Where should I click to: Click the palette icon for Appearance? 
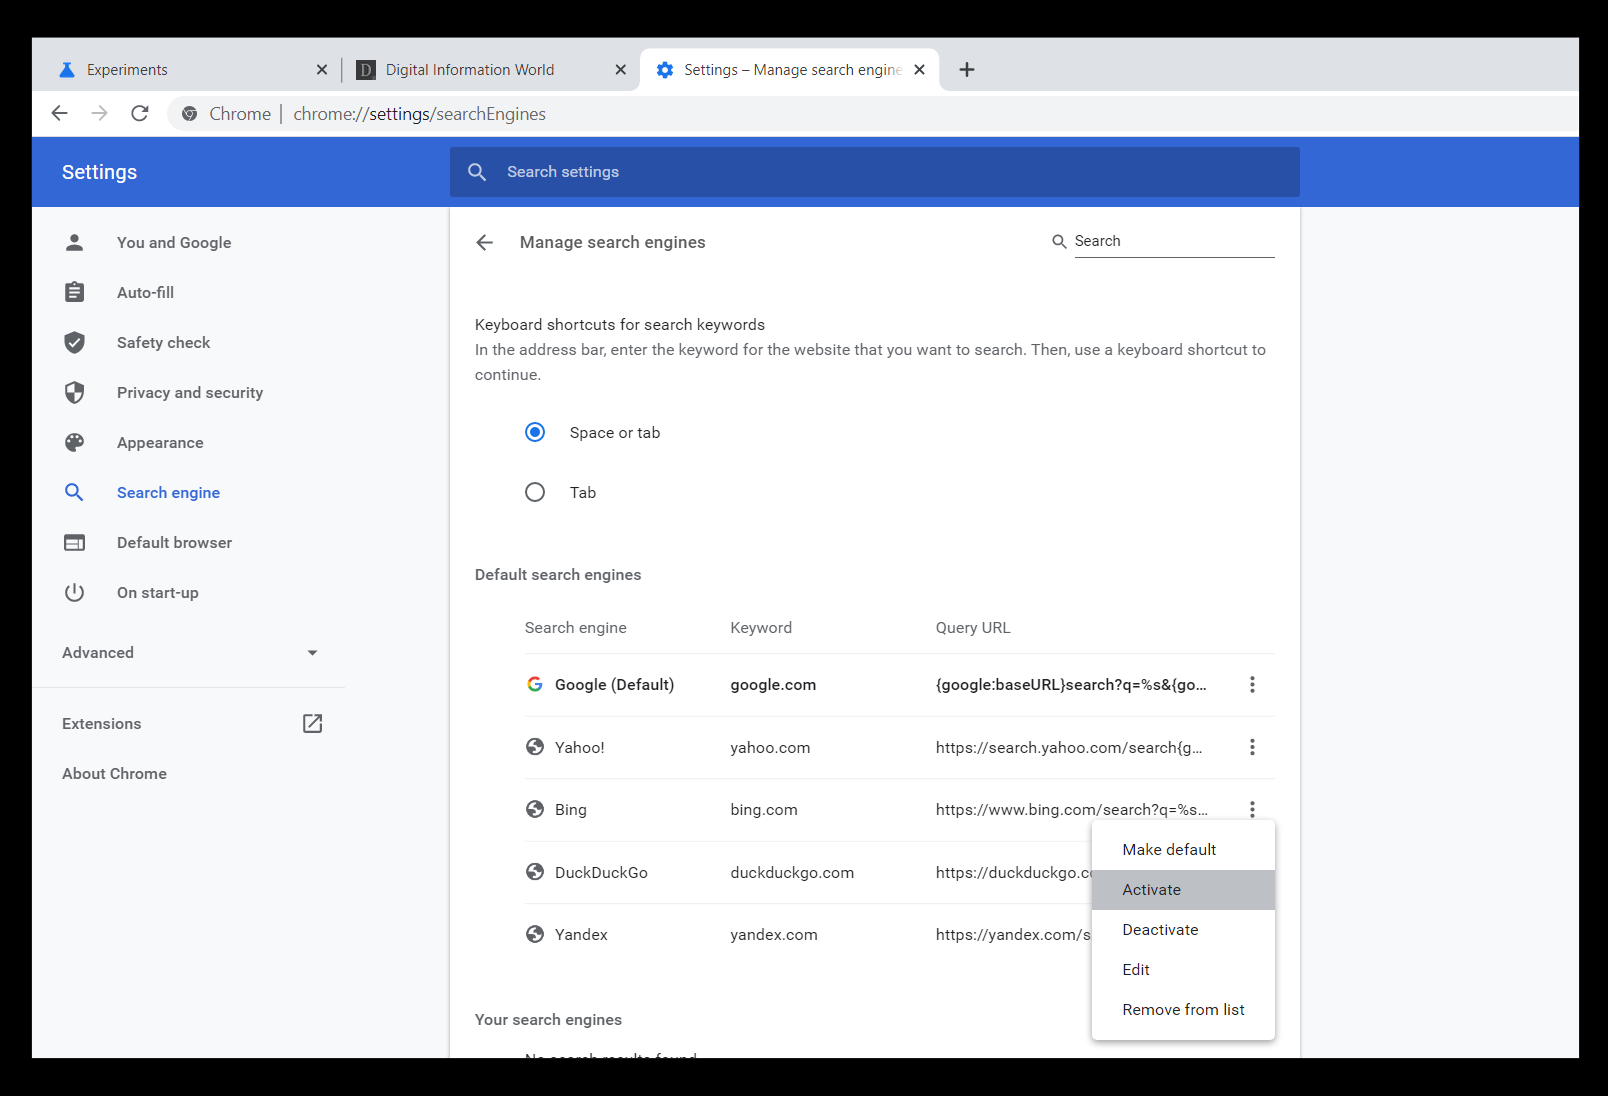(74, 442)
